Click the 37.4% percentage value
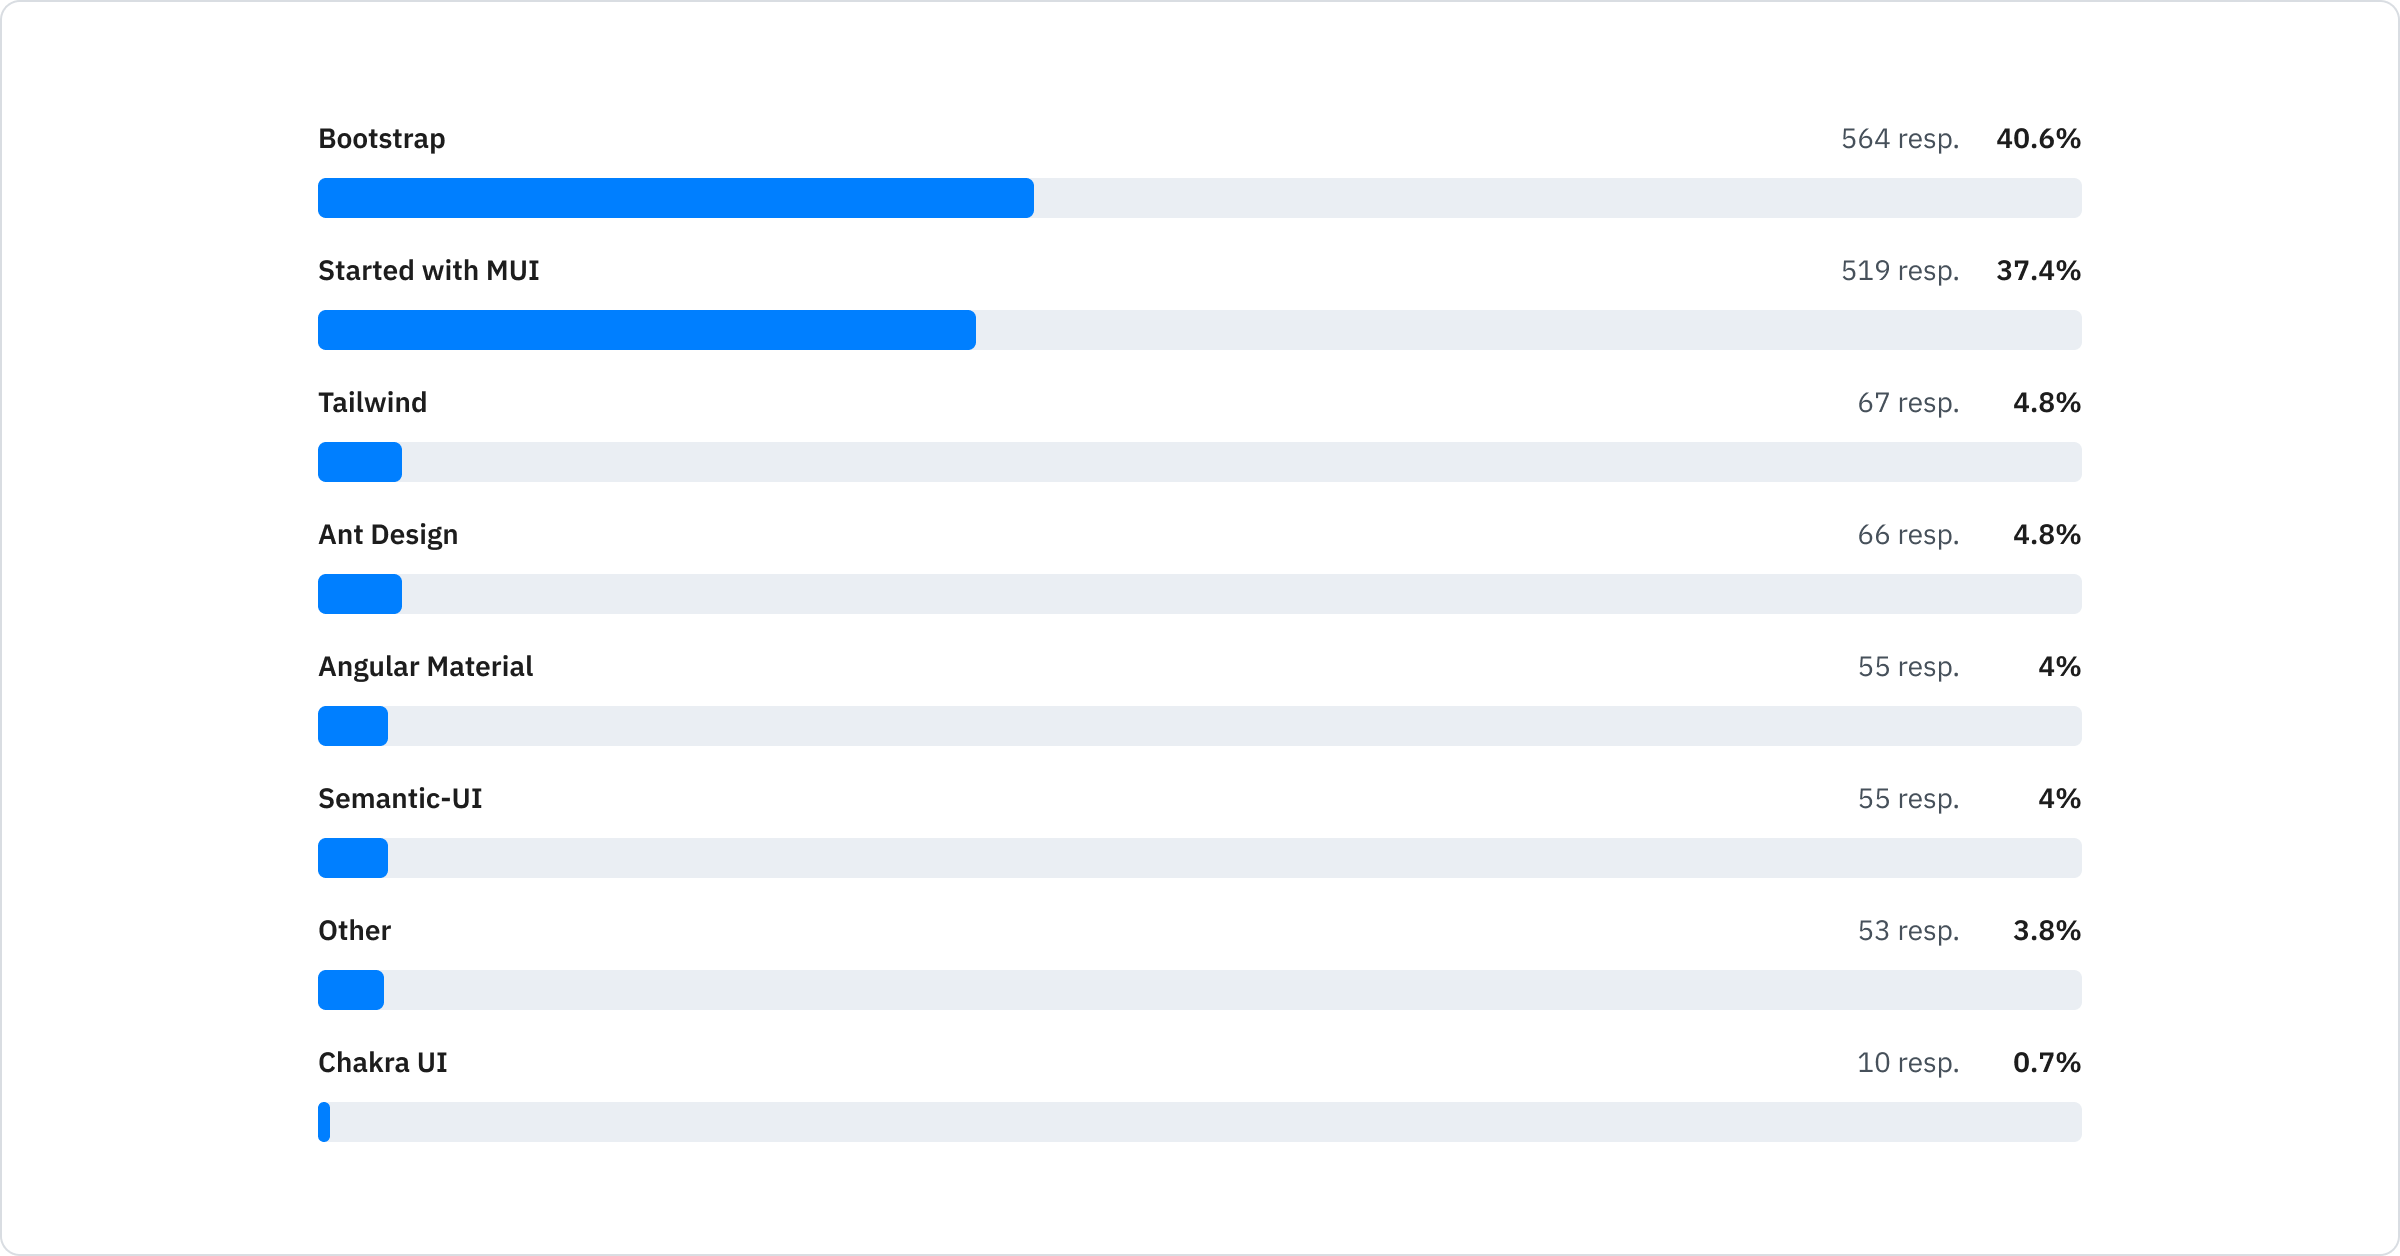 point(2038,271)
